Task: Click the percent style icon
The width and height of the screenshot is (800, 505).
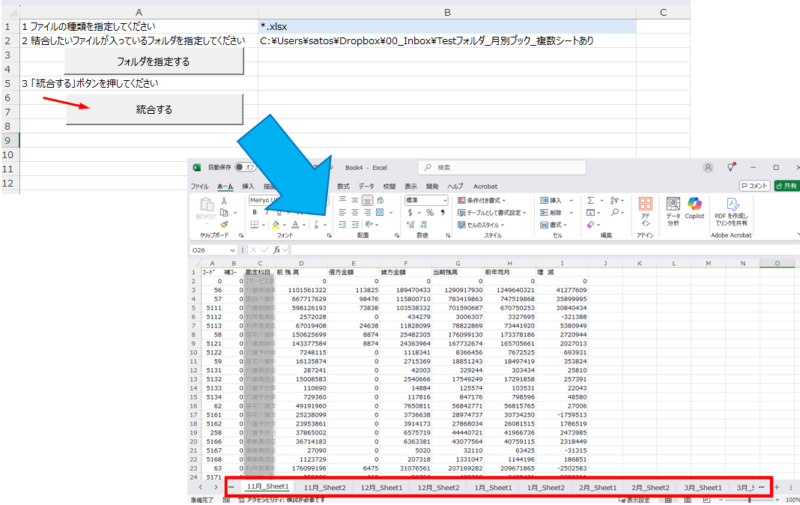Action: pos(428,212)
